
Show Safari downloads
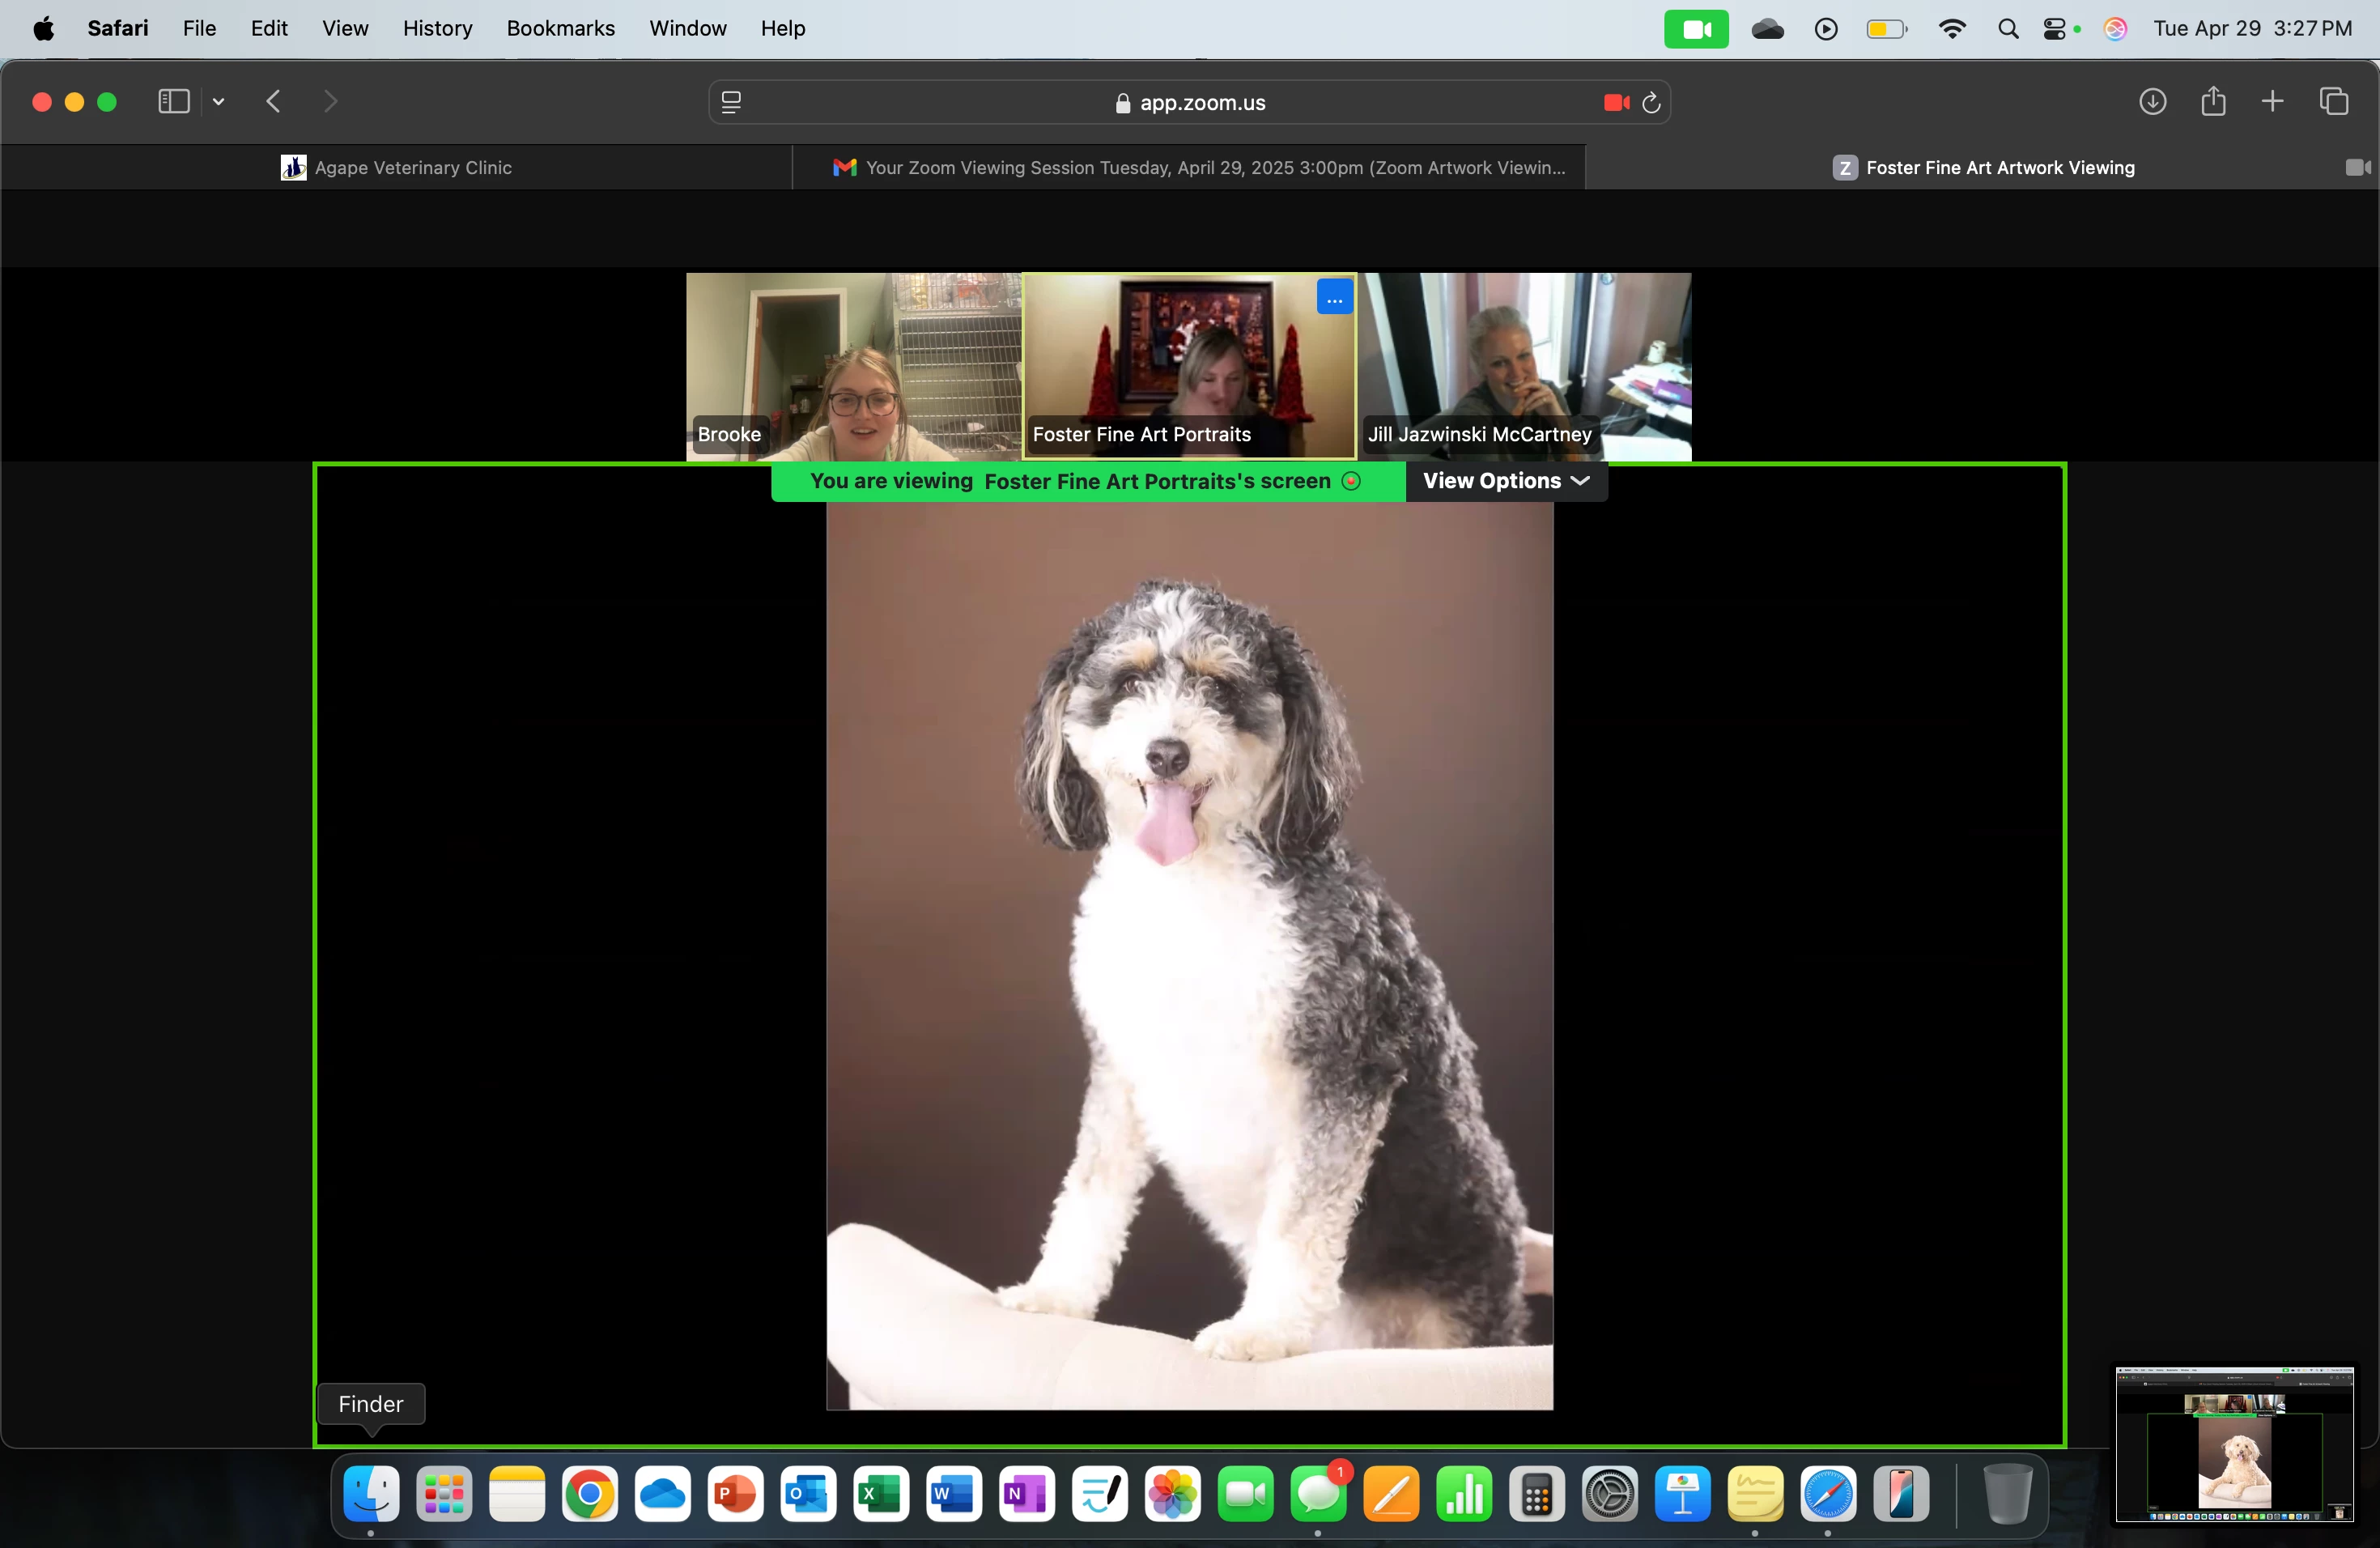2152,102
